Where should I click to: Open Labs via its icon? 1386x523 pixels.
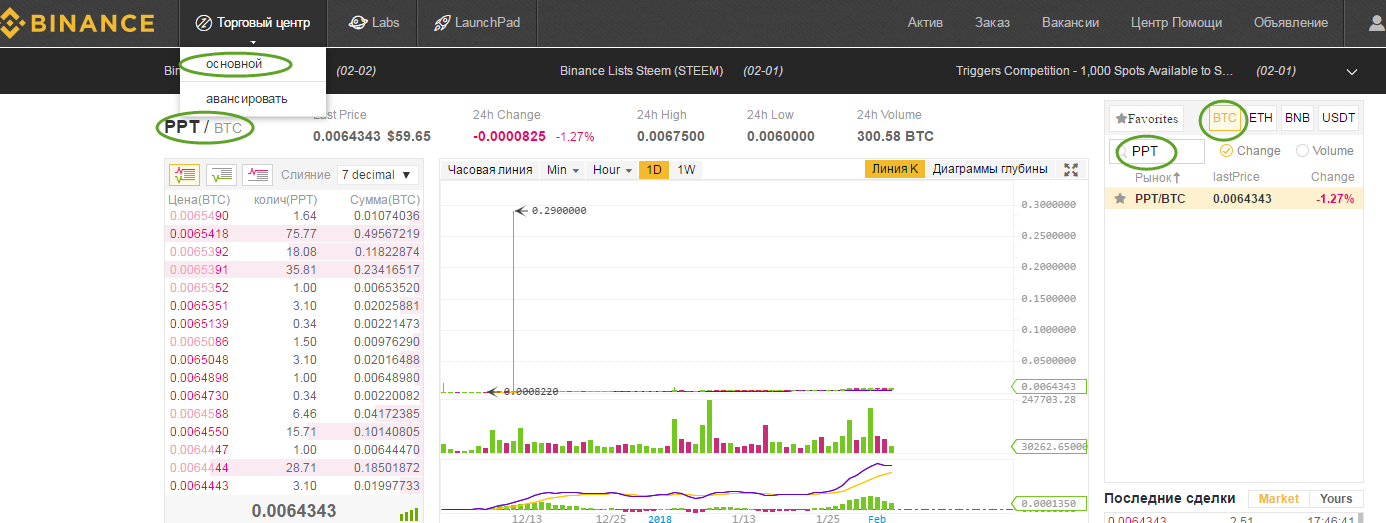357,23
